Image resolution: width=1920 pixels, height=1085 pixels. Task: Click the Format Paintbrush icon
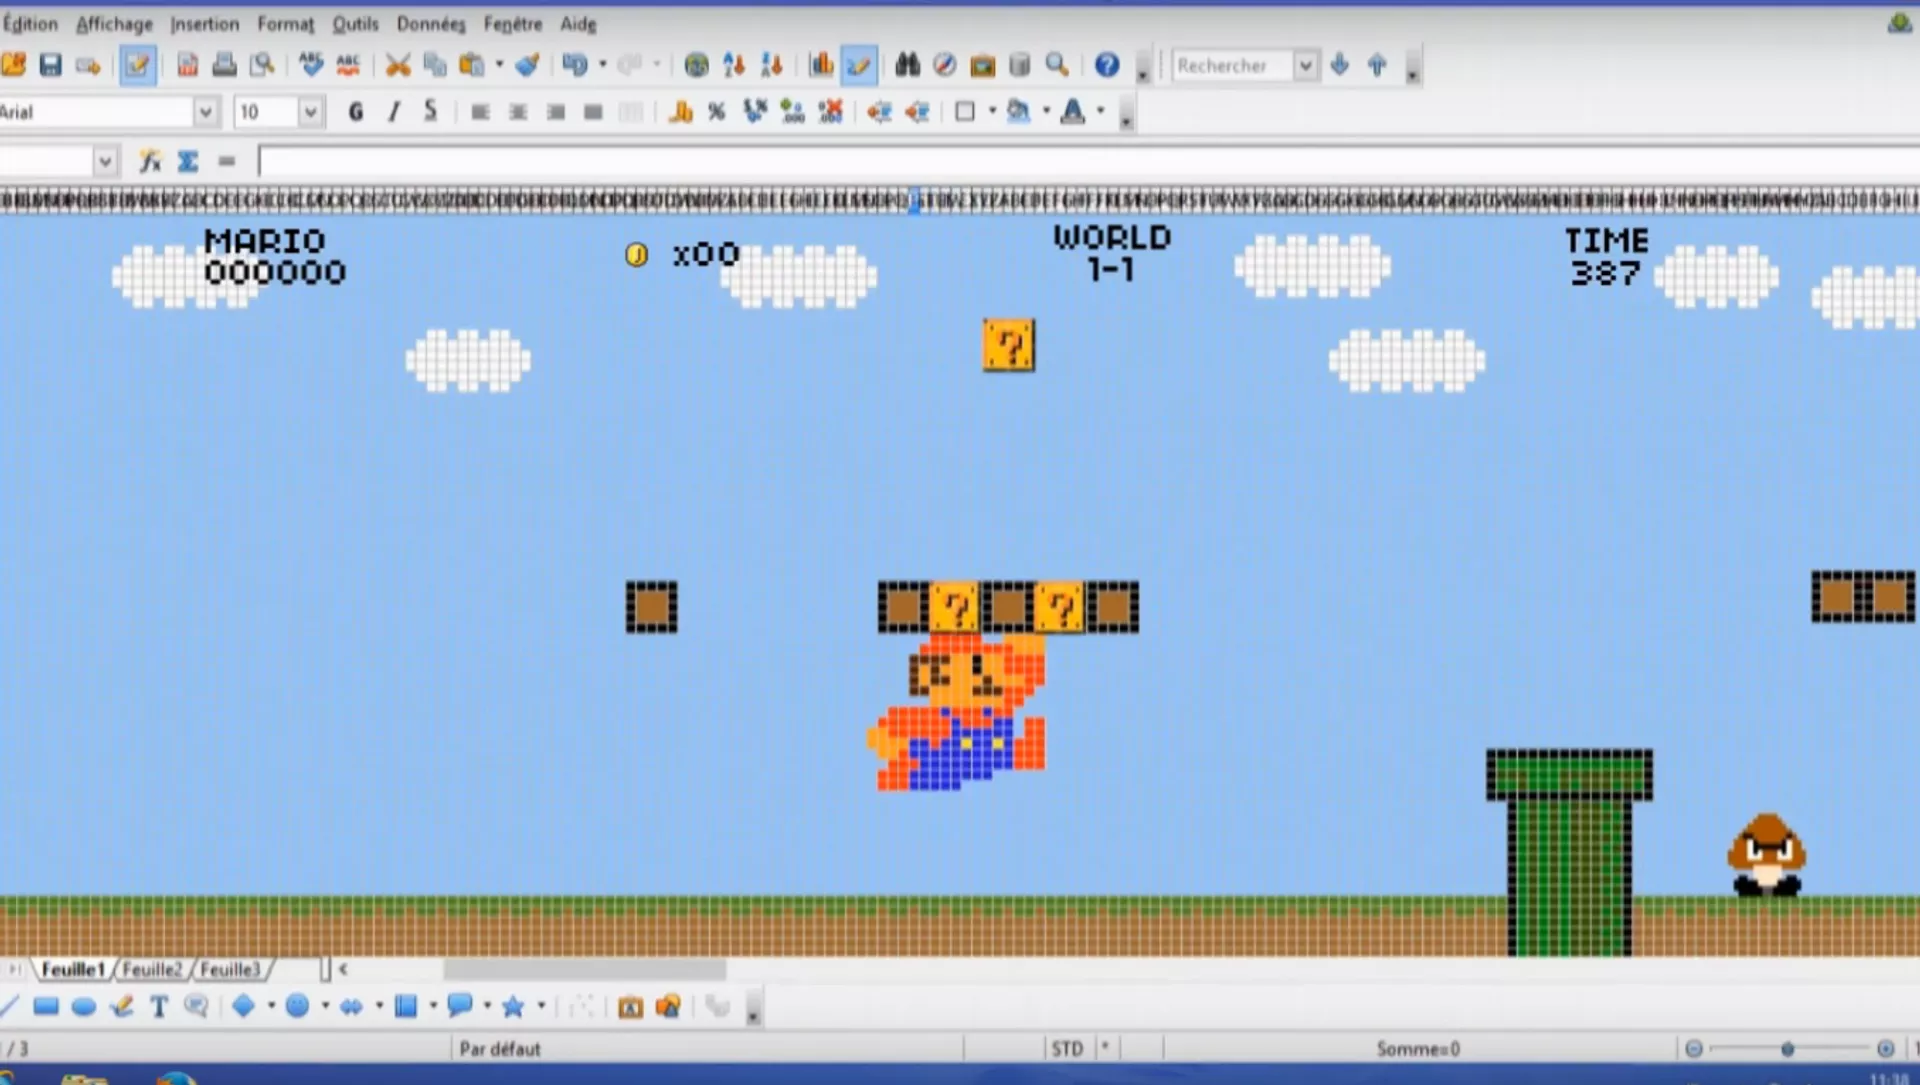coord(527,66)
